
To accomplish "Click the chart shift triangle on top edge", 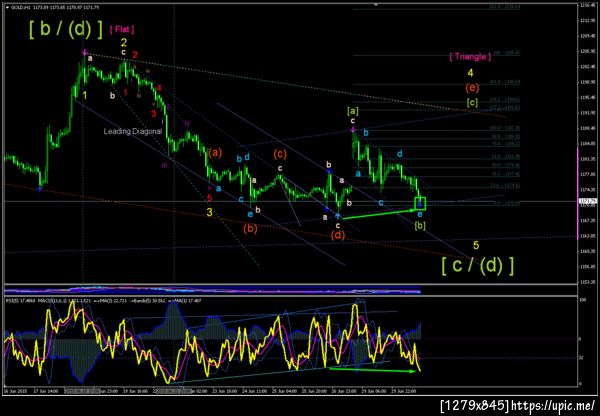I will coord(376,5).
